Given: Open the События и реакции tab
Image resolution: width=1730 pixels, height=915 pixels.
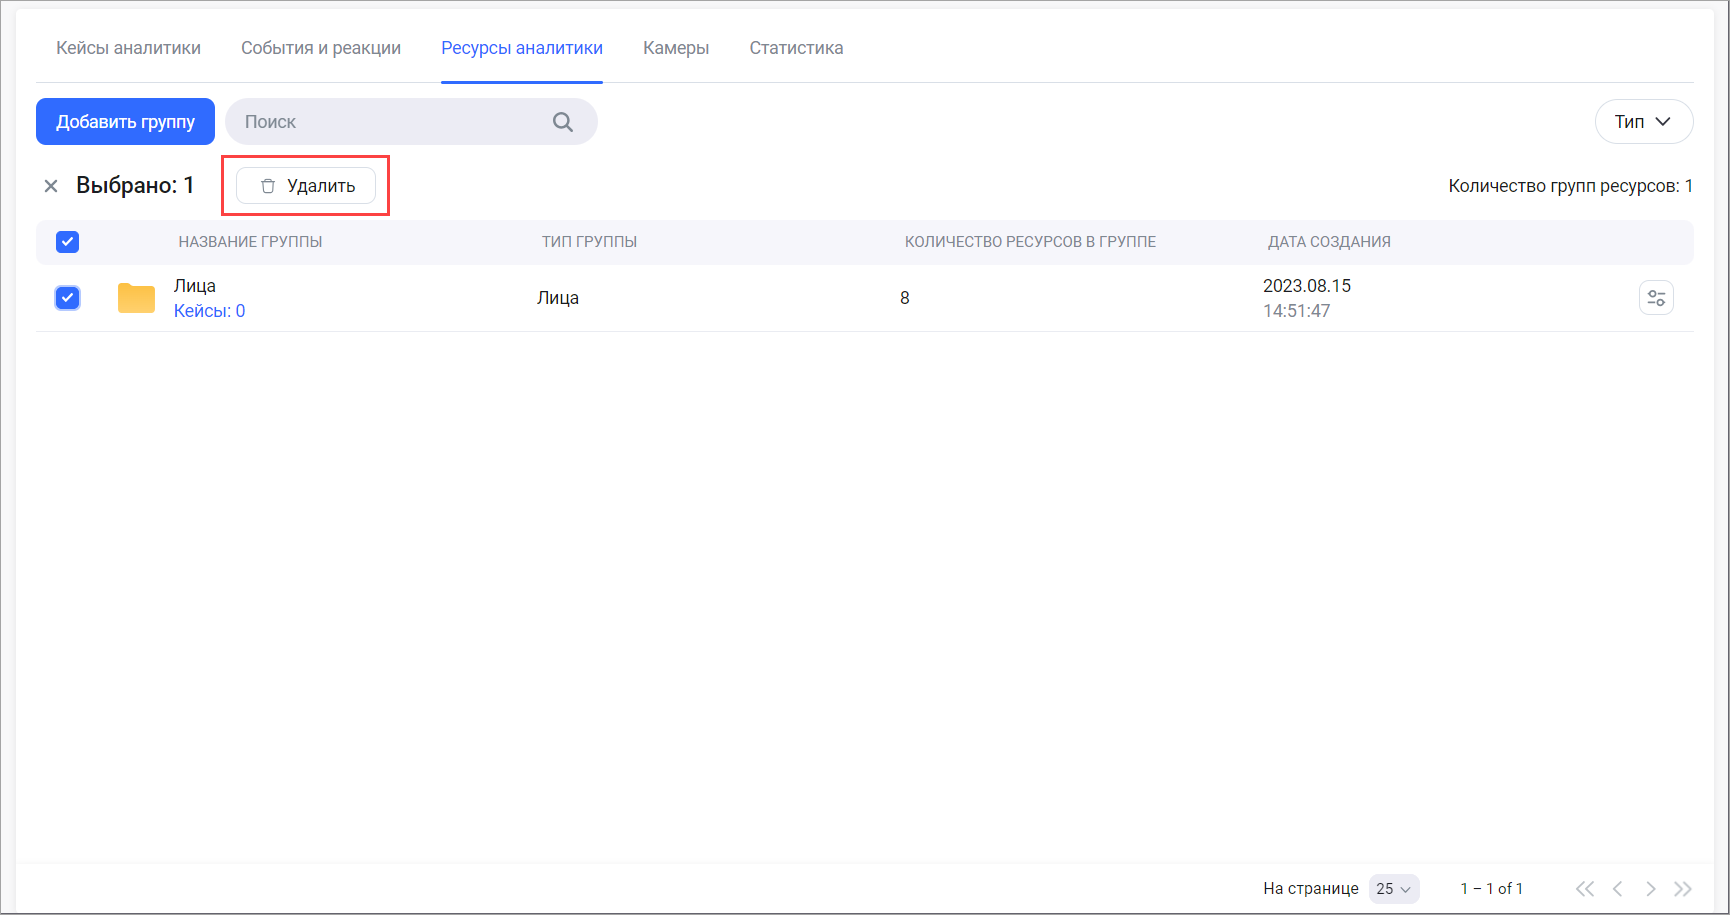Looking at the screenshot, I should pos(320,48).
